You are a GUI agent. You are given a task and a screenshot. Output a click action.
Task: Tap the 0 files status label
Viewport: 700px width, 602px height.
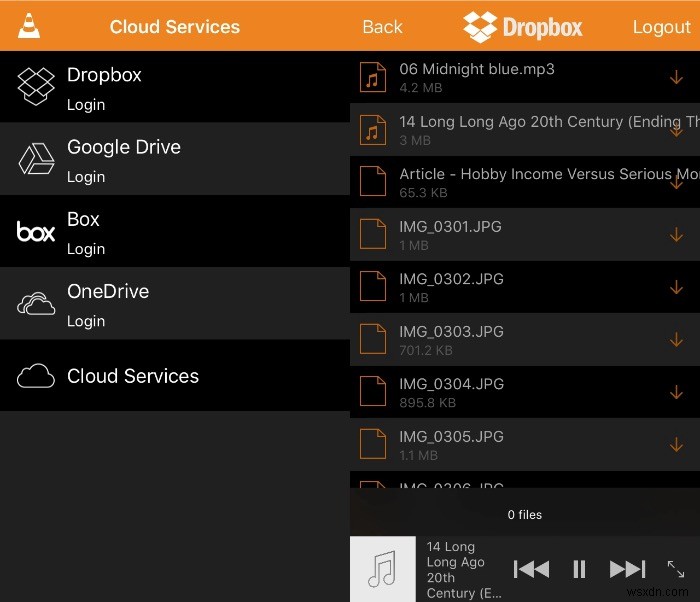click(525, 515)
